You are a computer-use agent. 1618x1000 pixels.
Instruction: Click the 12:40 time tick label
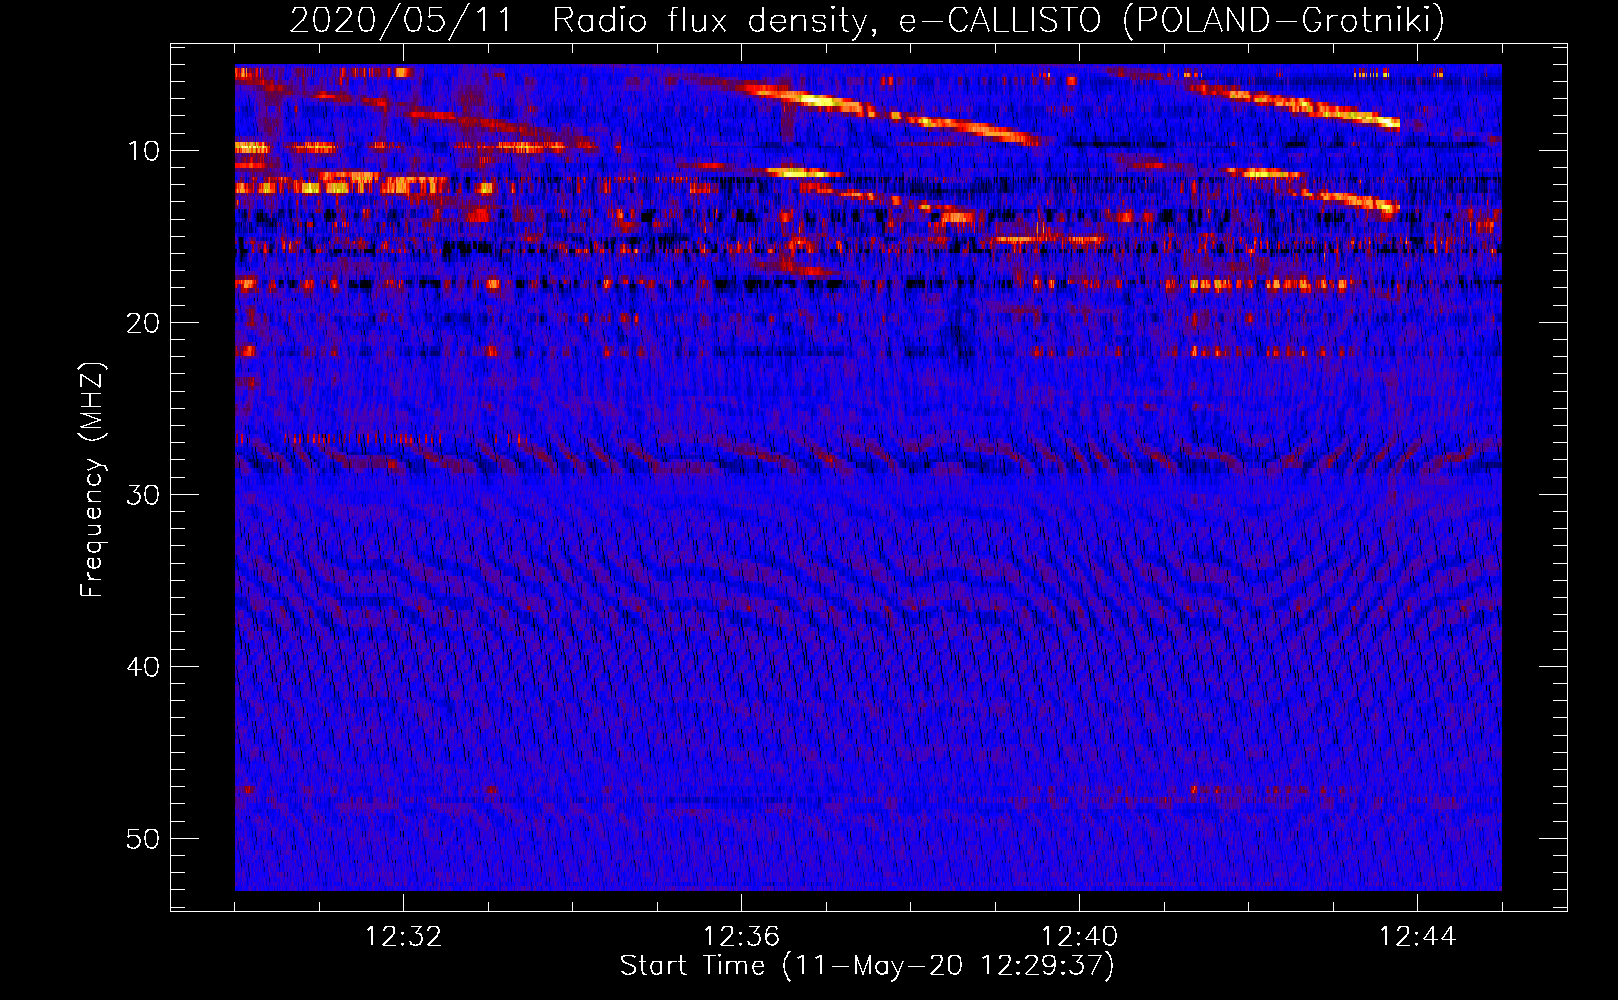[x=1079, y=937]
